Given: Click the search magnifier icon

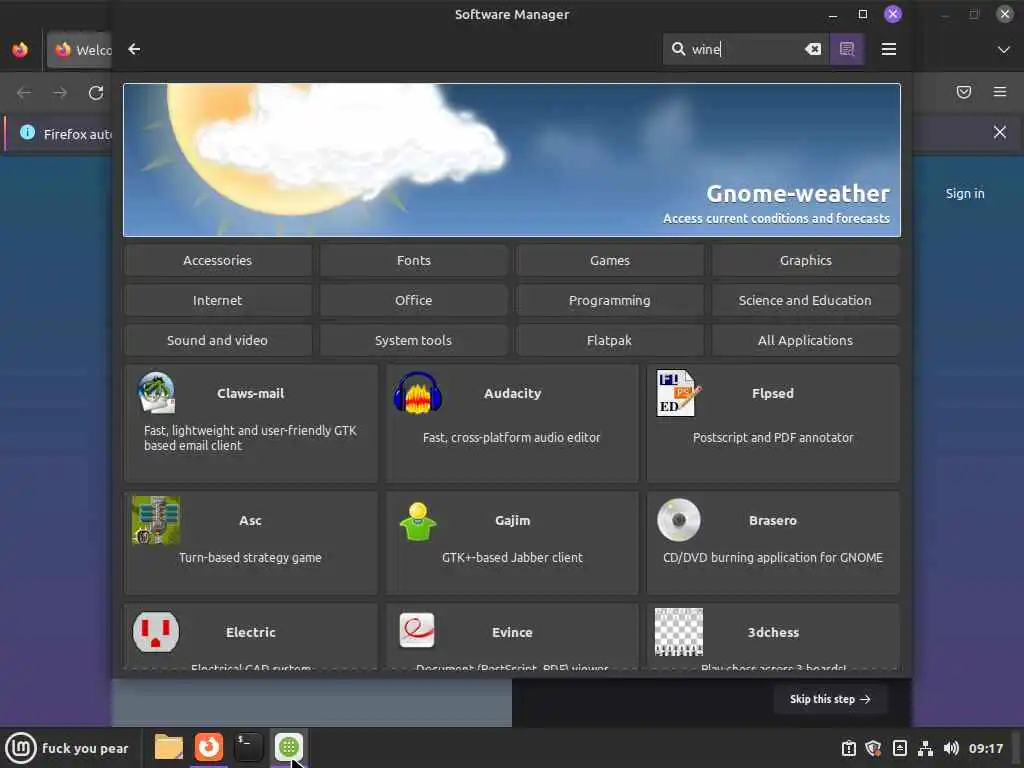Looking at the screenshot, I should [679, 49].
